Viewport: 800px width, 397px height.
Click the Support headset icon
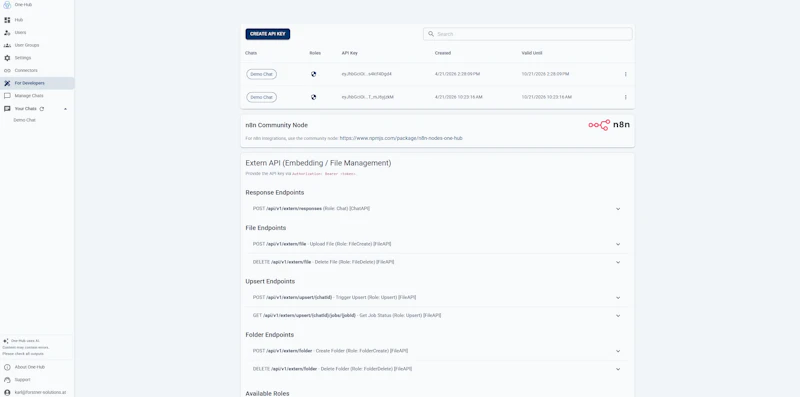[x=7, y=380]
